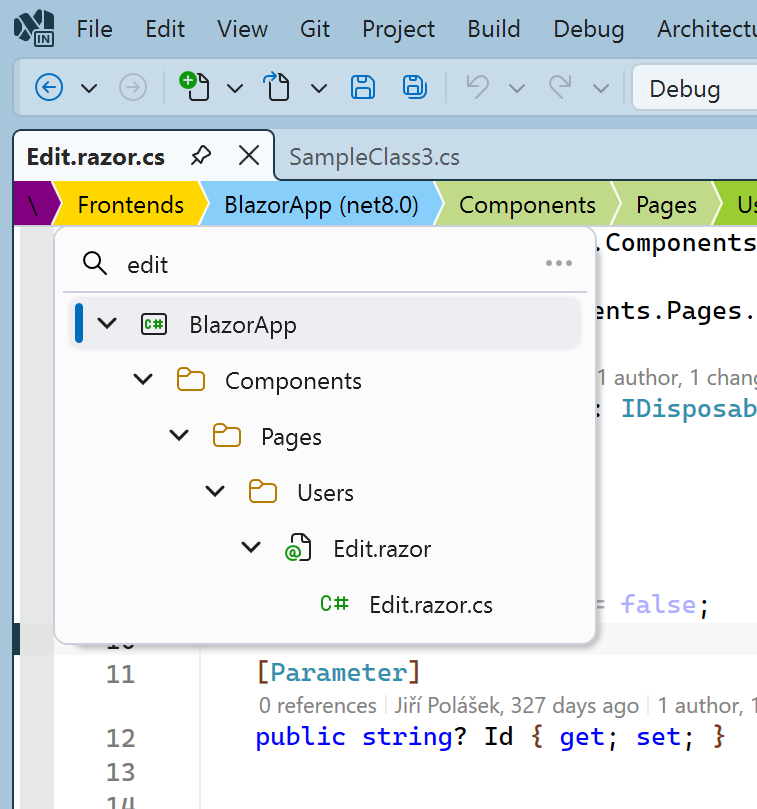Click the New Item icon

coord(195,86)
